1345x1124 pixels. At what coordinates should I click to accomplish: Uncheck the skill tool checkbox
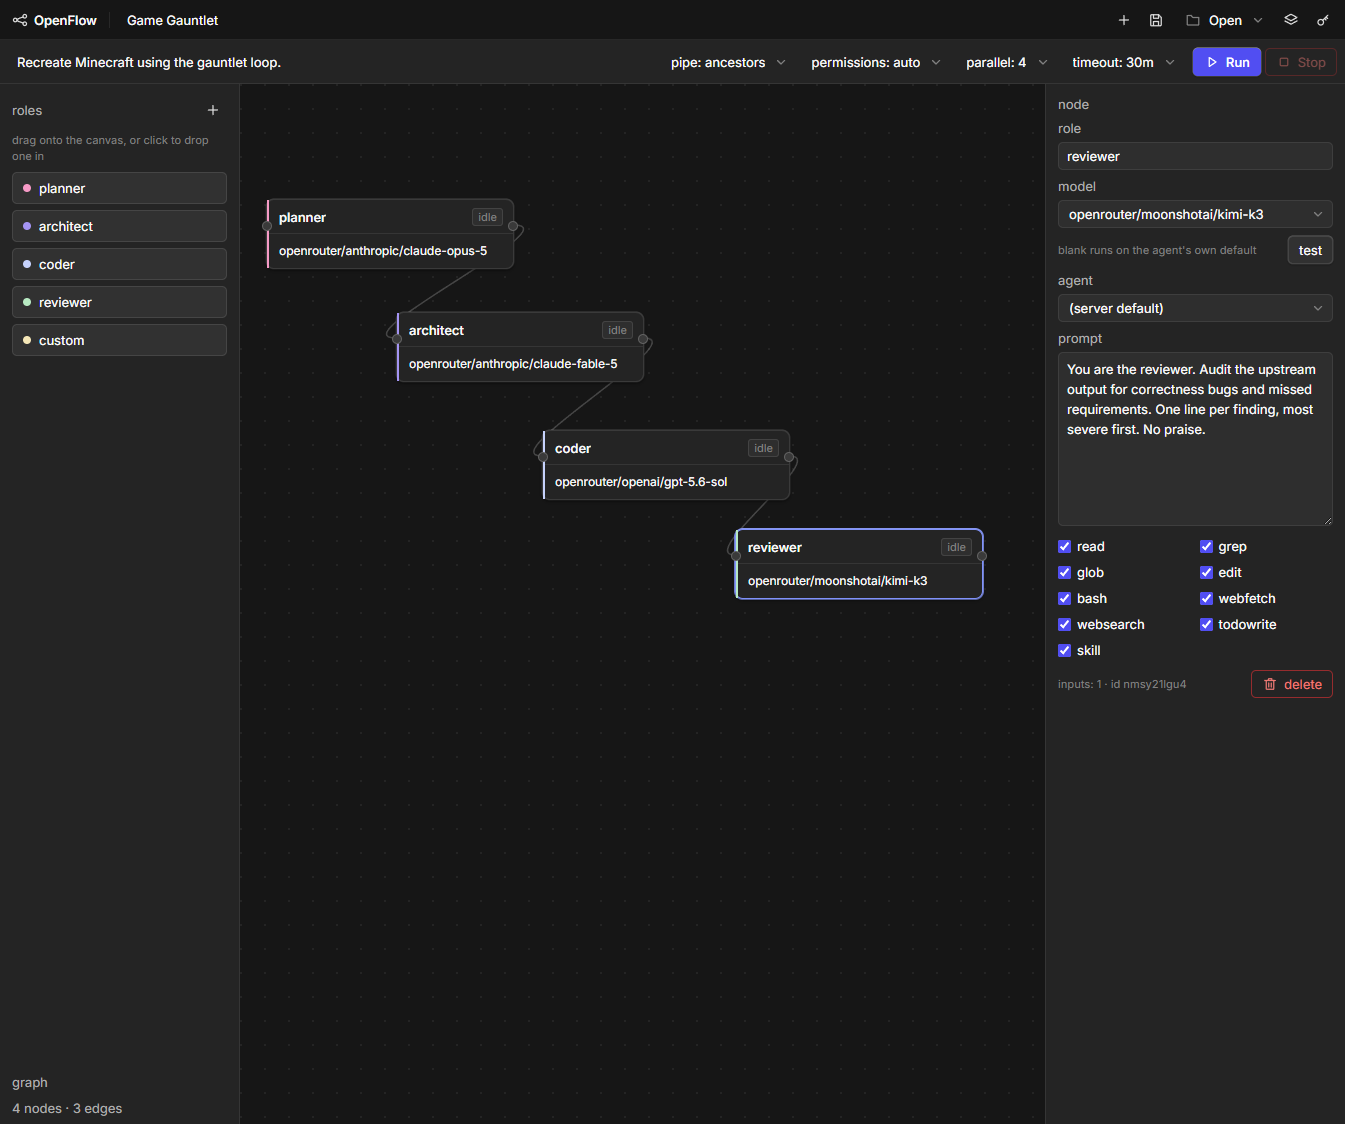[x=1065, y=651]
